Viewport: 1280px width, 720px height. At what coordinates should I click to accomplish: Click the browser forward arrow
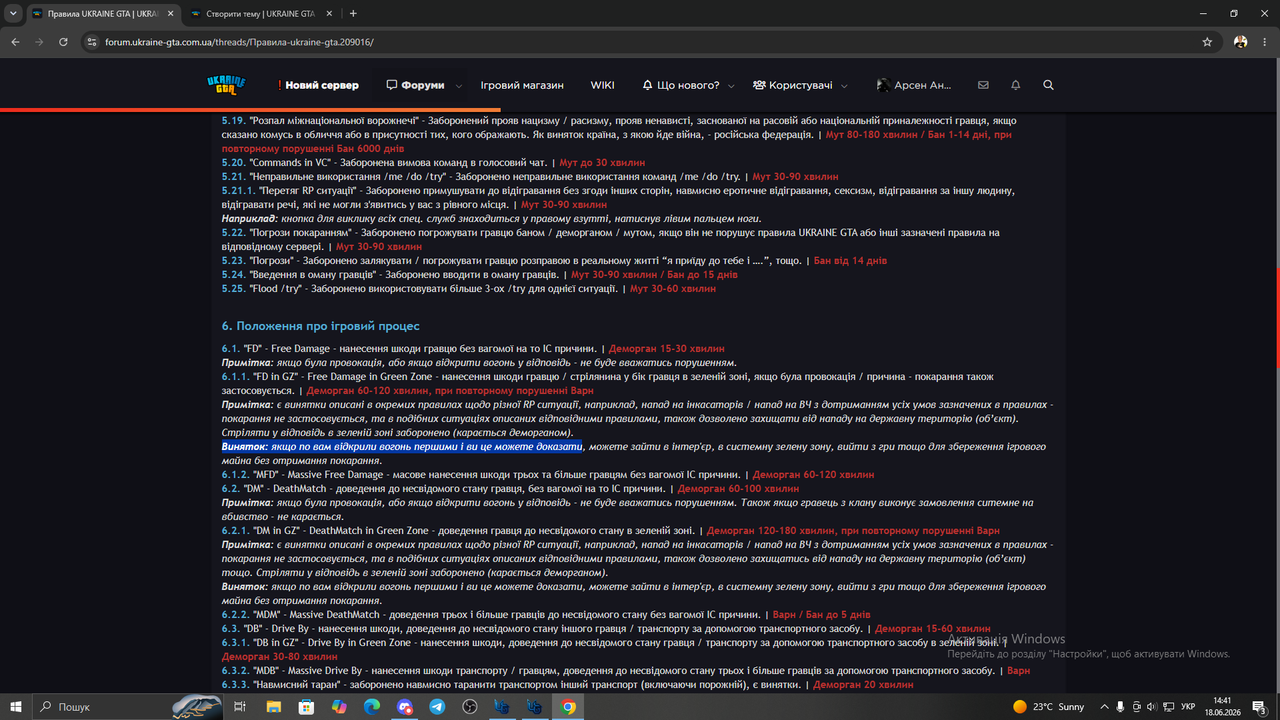[39, 42]
